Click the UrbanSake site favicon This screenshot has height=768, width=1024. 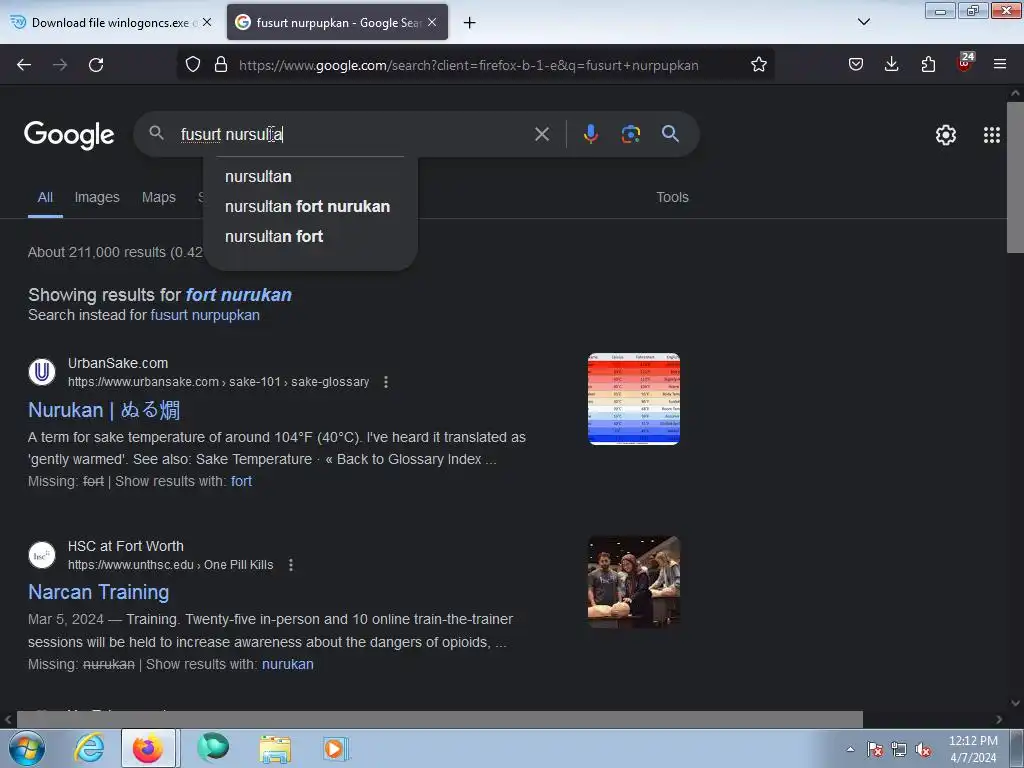[42, 372]
